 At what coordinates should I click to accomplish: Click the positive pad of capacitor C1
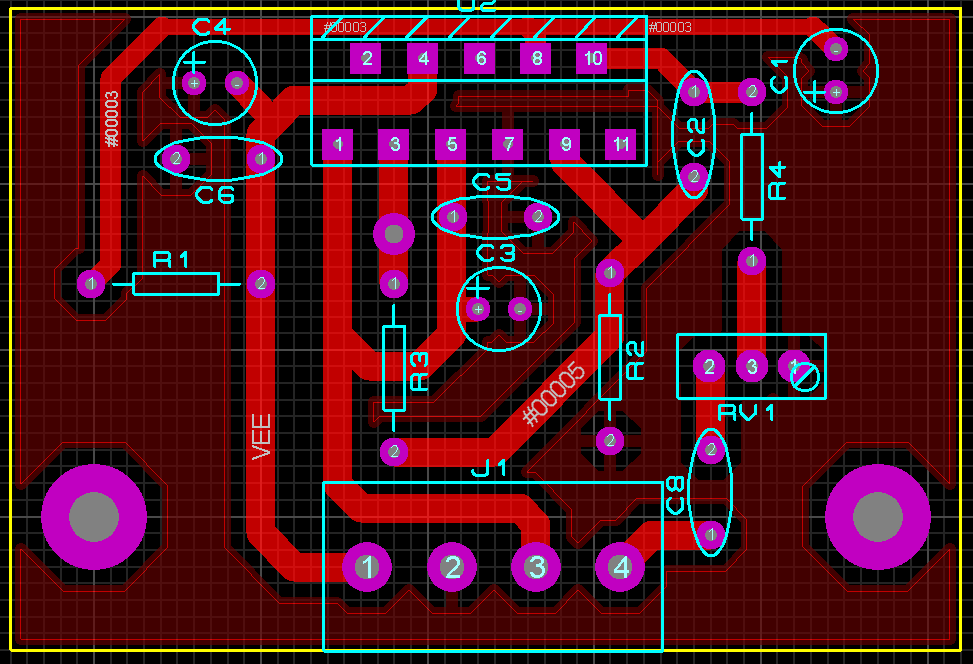coord(836,92)
